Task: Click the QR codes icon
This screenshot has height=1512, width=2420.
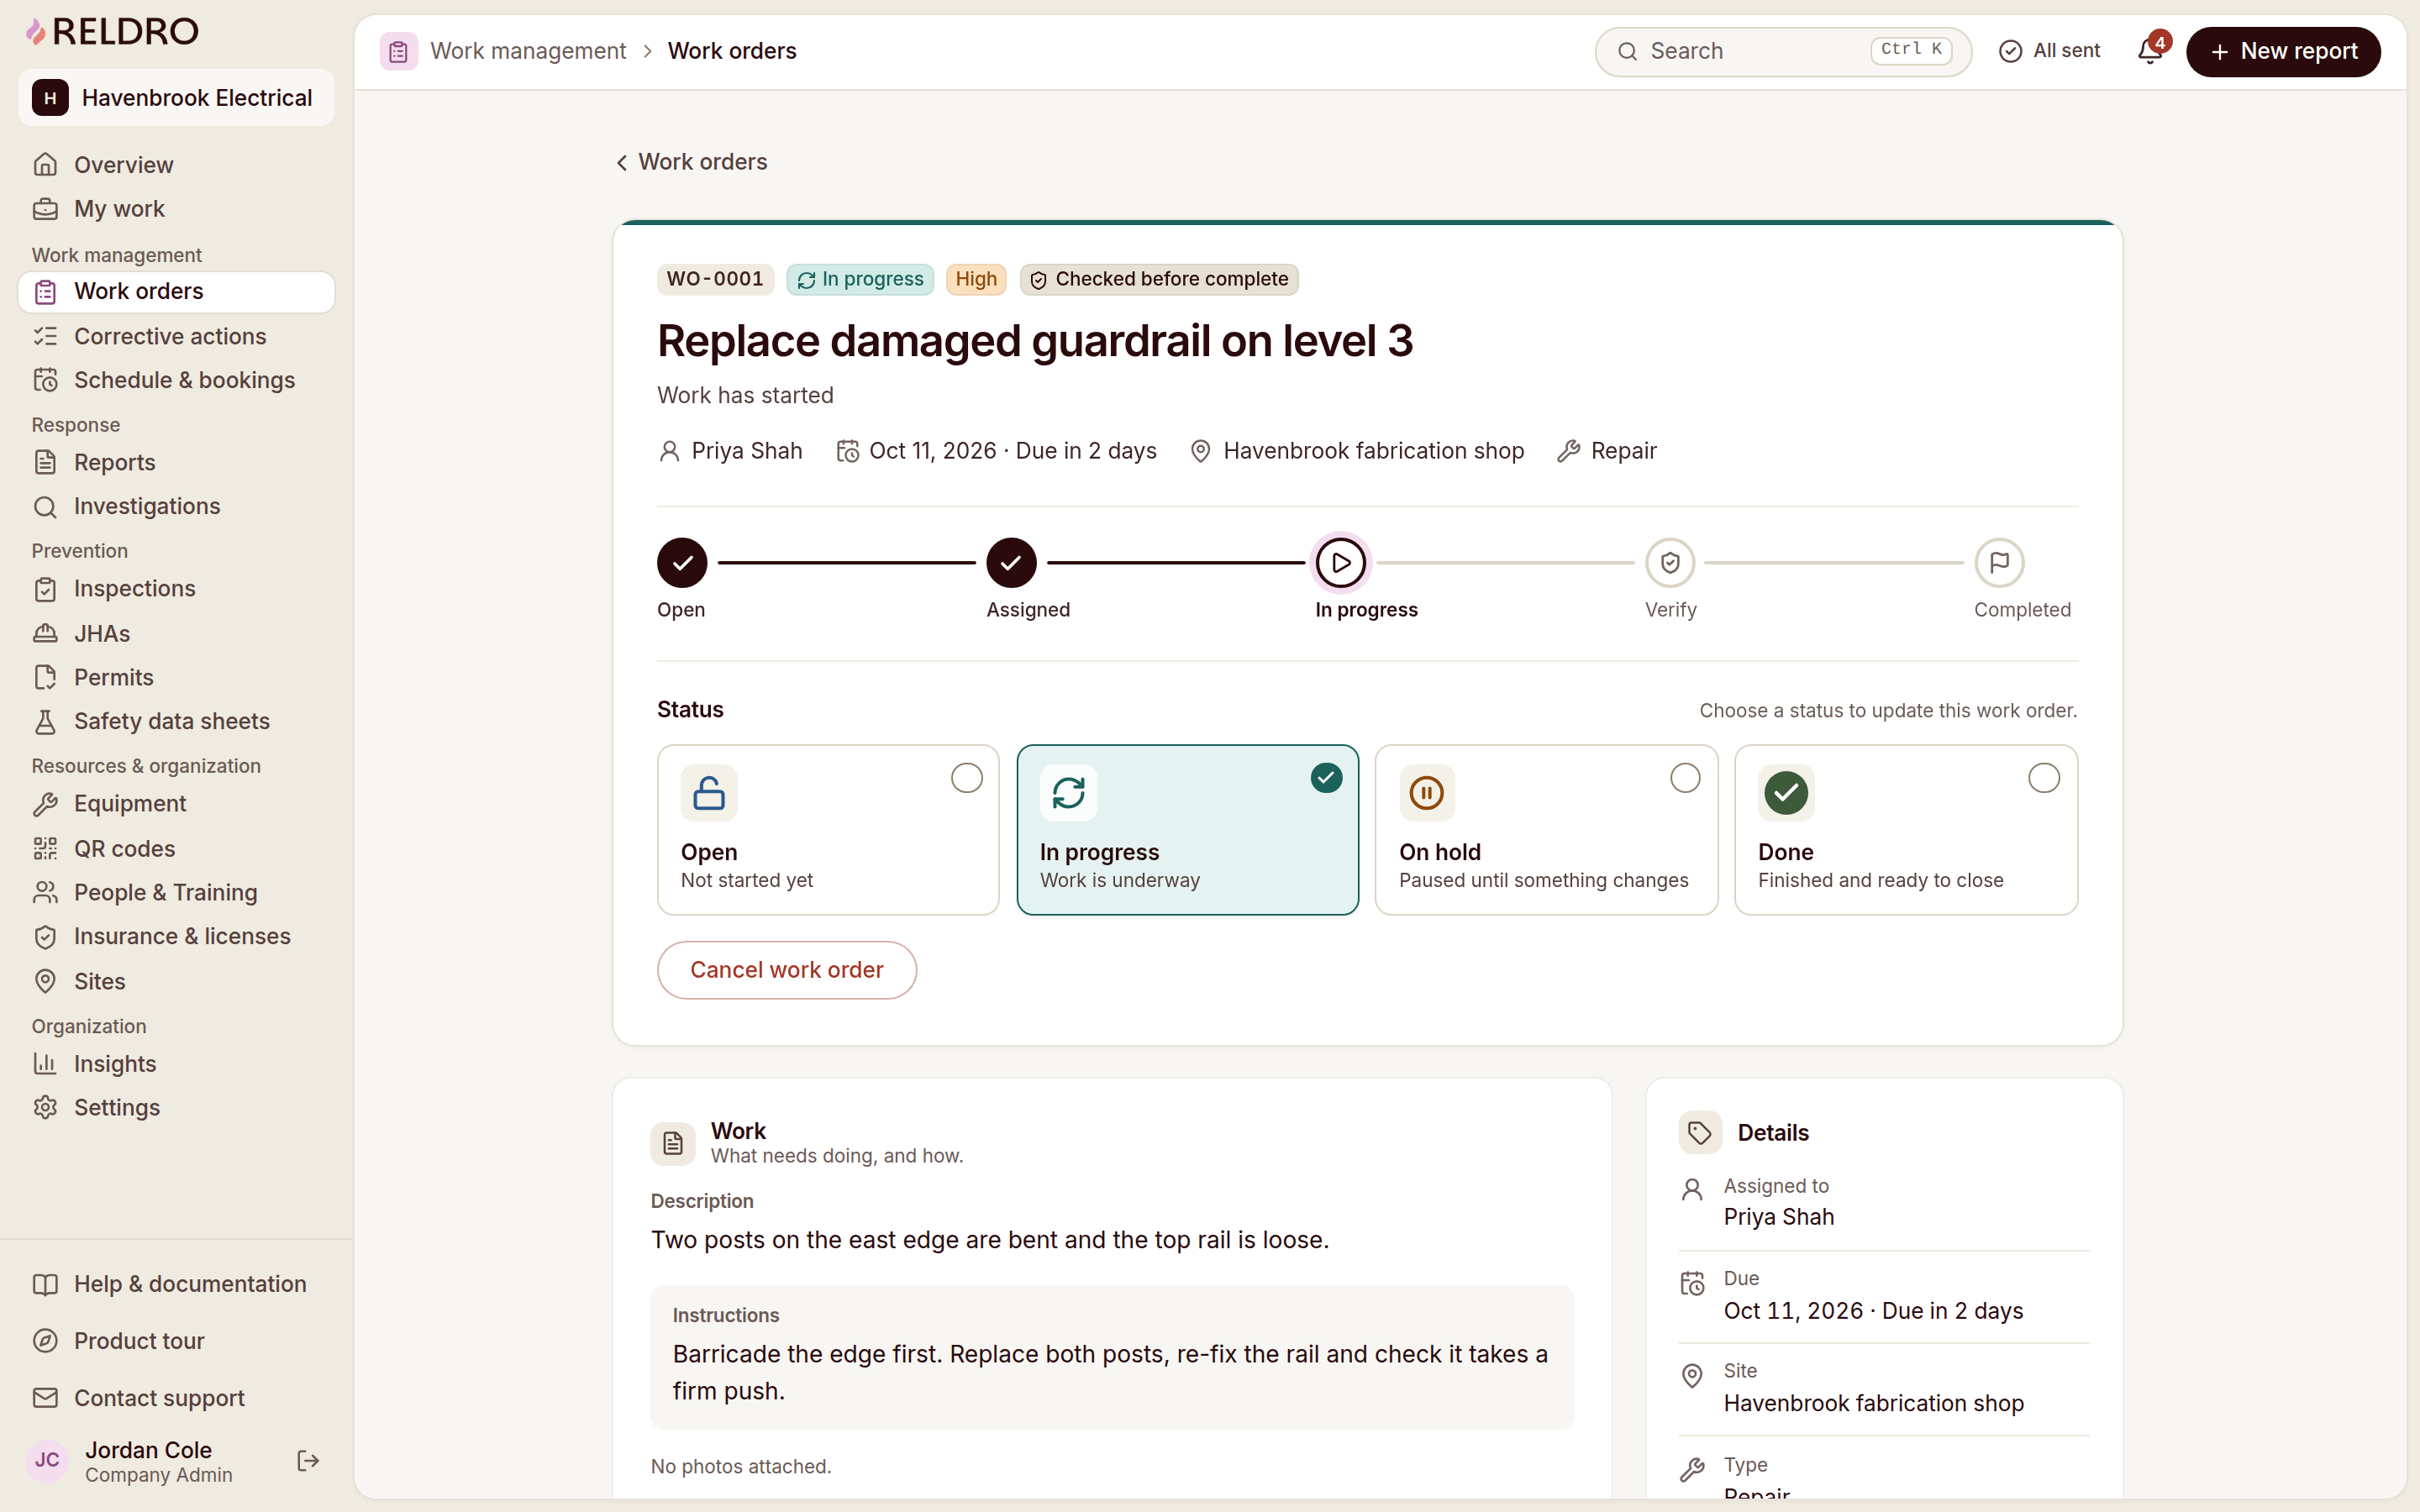Action: [45, 849]
